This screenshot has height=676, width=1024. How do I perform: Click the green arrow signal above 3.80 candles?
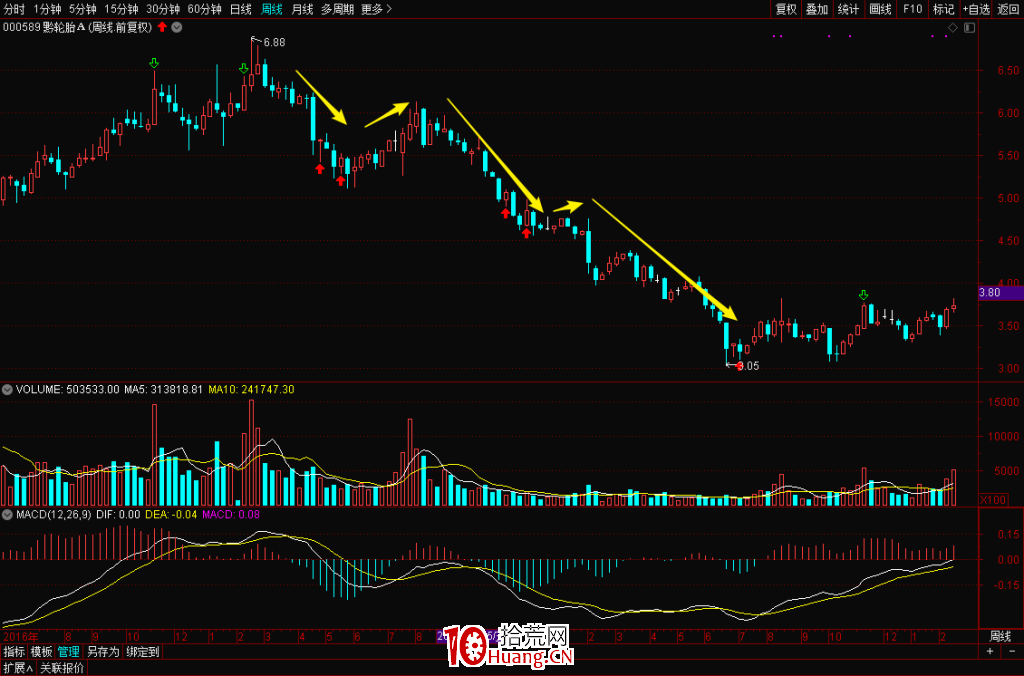(863, 295)
